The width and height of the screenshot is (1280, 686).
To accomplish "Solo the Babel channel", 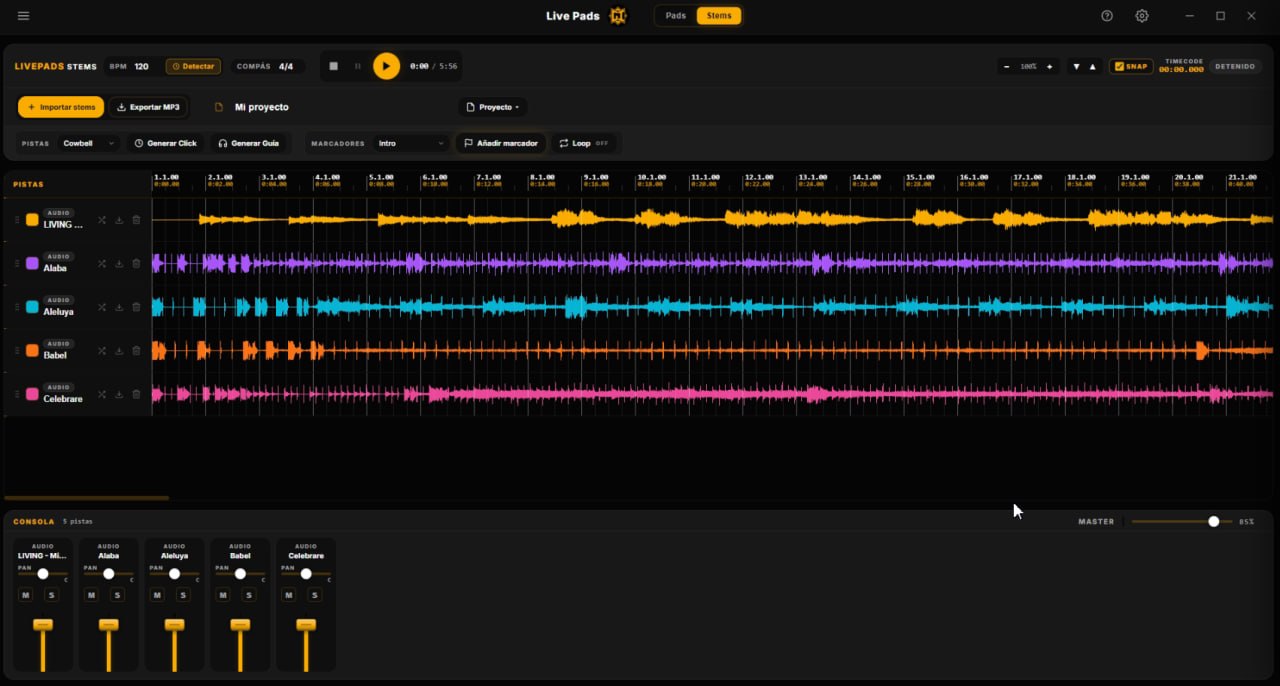I will coord(249,595).
